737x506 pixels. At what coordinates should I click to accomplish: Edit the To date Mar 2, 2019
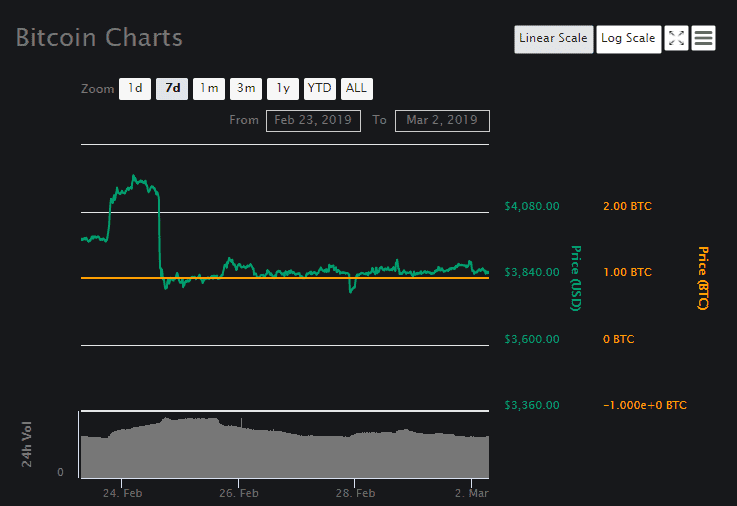coord(442,121)
